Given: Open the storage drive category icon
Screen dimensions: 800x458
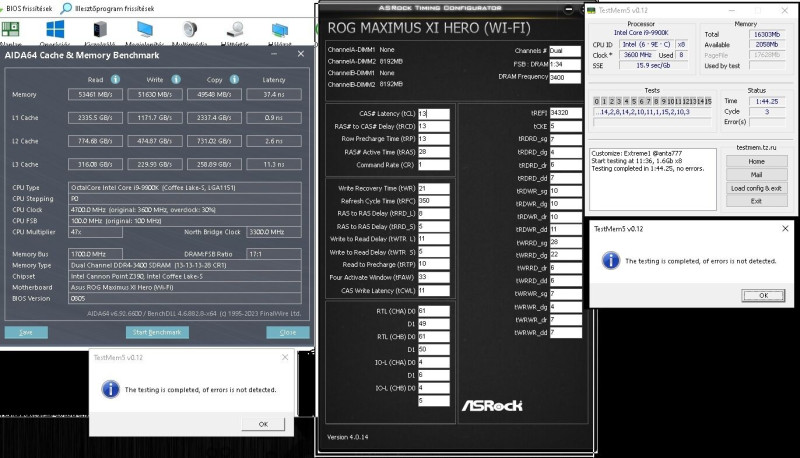Looking at the screenshot, I should (x=235, y=29).
